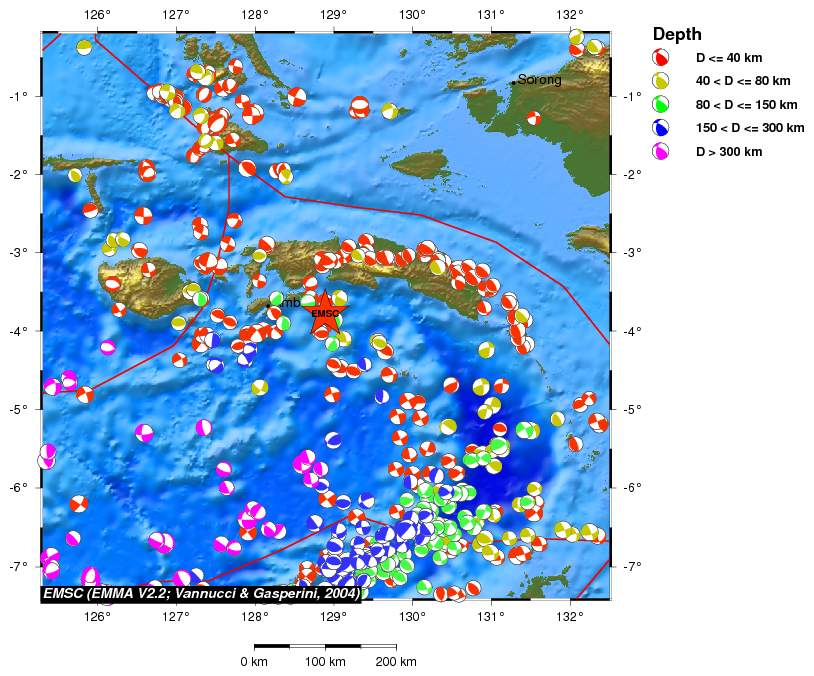814x676 pixels.
Task: Click the "Sorong" city name label
Action: [x=540, y=80]
